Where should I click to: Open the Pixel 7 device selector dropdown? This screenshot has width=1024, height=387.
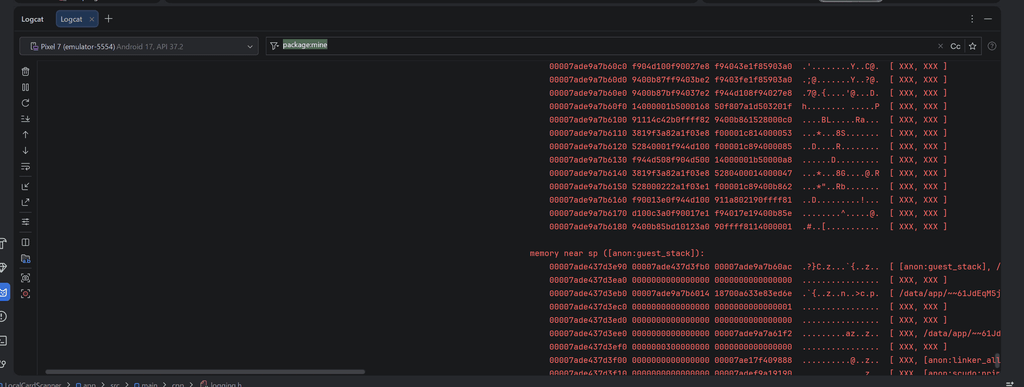point(139,46)
